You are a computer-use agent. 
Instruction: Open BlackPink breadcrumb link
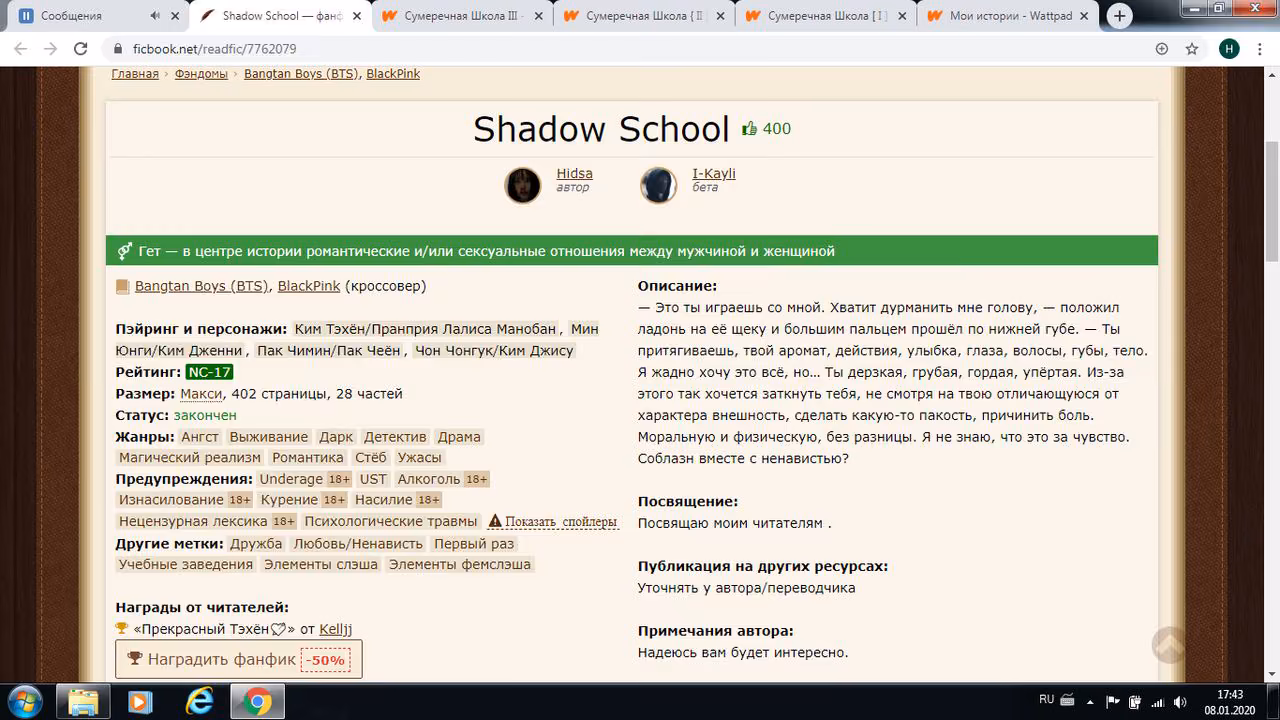[x=393, y=74]
